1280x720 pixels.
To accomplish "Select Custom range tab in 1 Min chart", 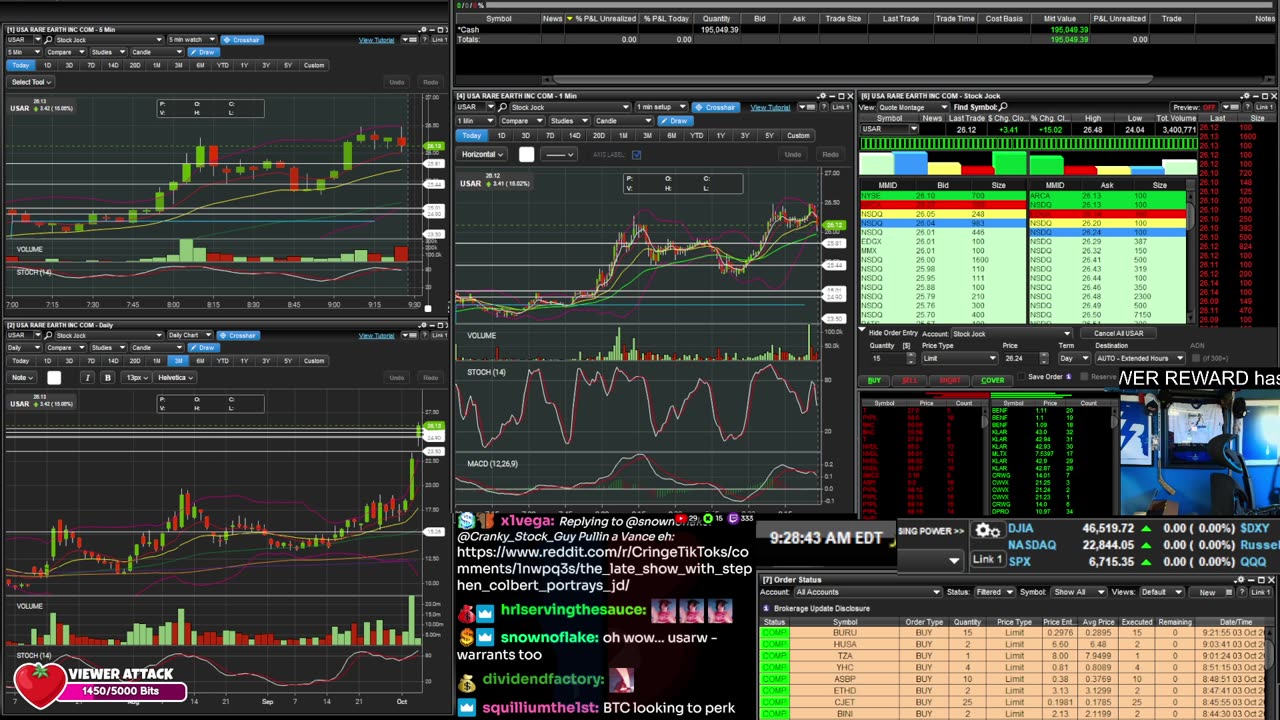I will [x=798, y=135].
